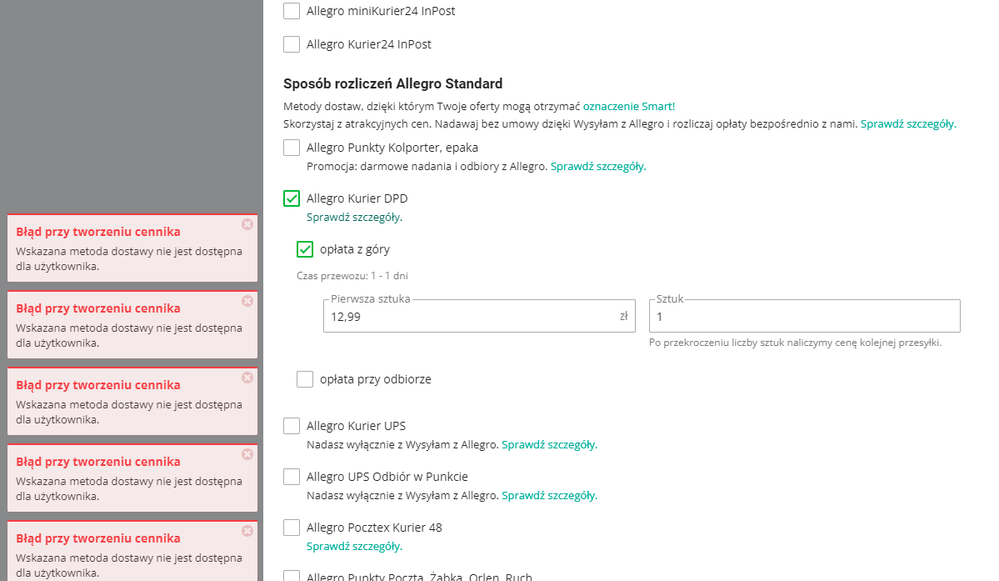
Task: Dismiss the bottom-most error notification
Action: [x=247, y=530]
